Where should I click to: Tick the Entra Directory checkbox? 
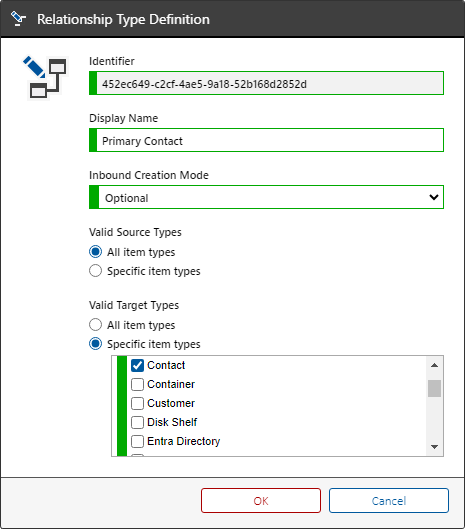click(137, 441)
